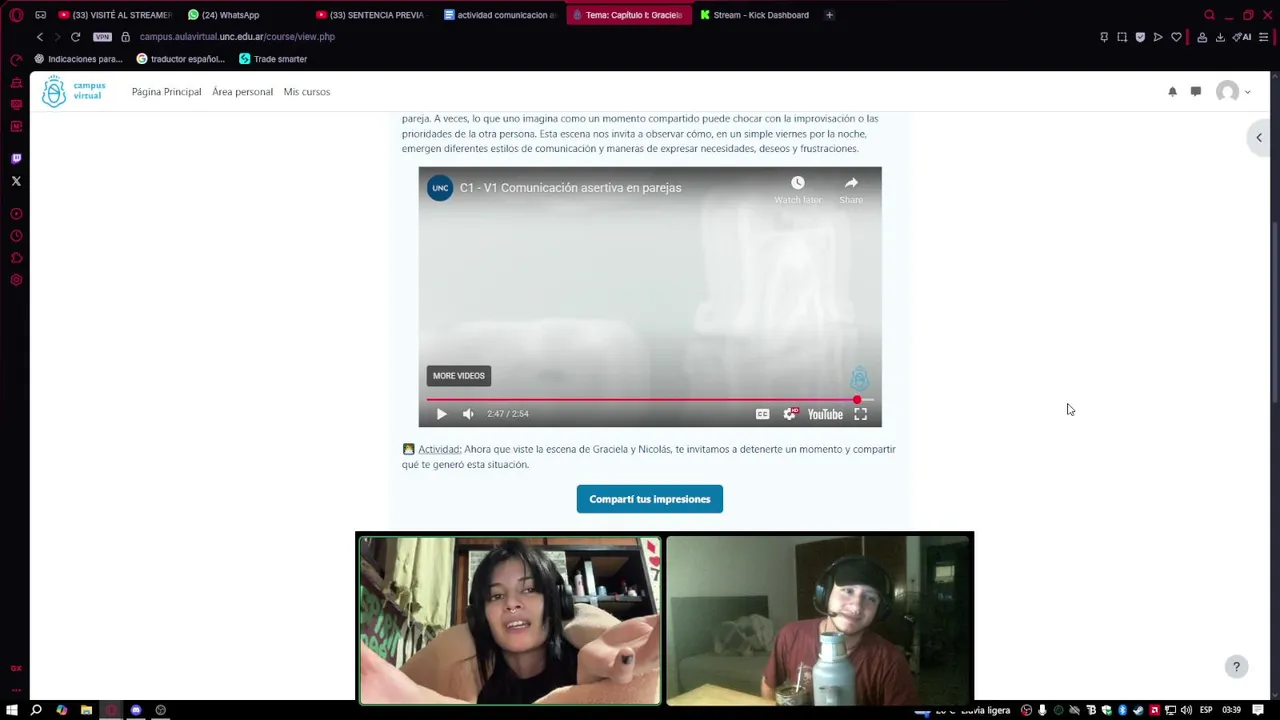Click the Campus Virtual logo
The image size is (1280, 720).
tap(73, 91)
